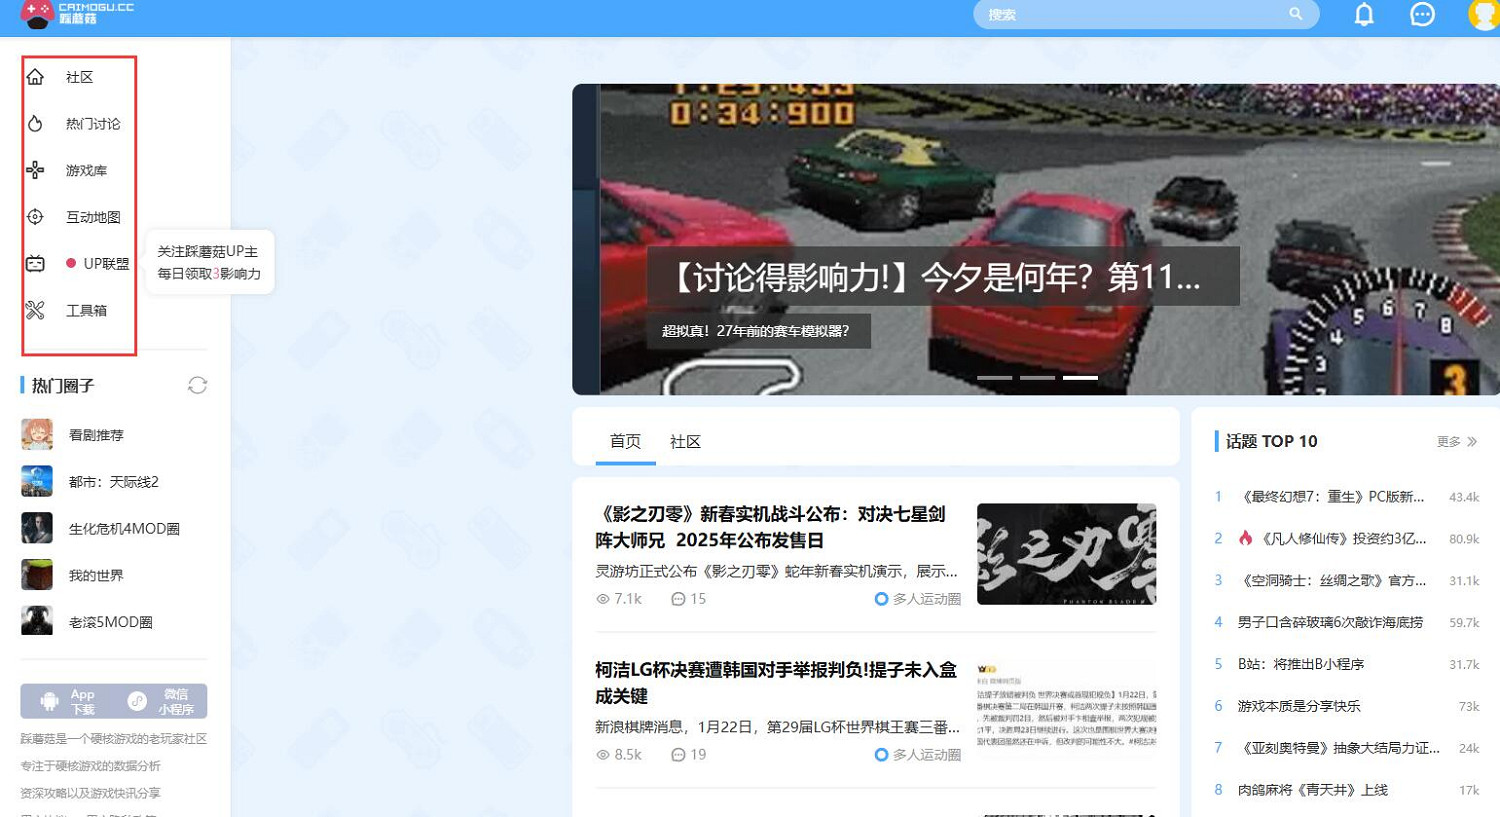Open the 微信小程序 button
This screenshot has width=1500, height=817.
(x=162, y=701)
